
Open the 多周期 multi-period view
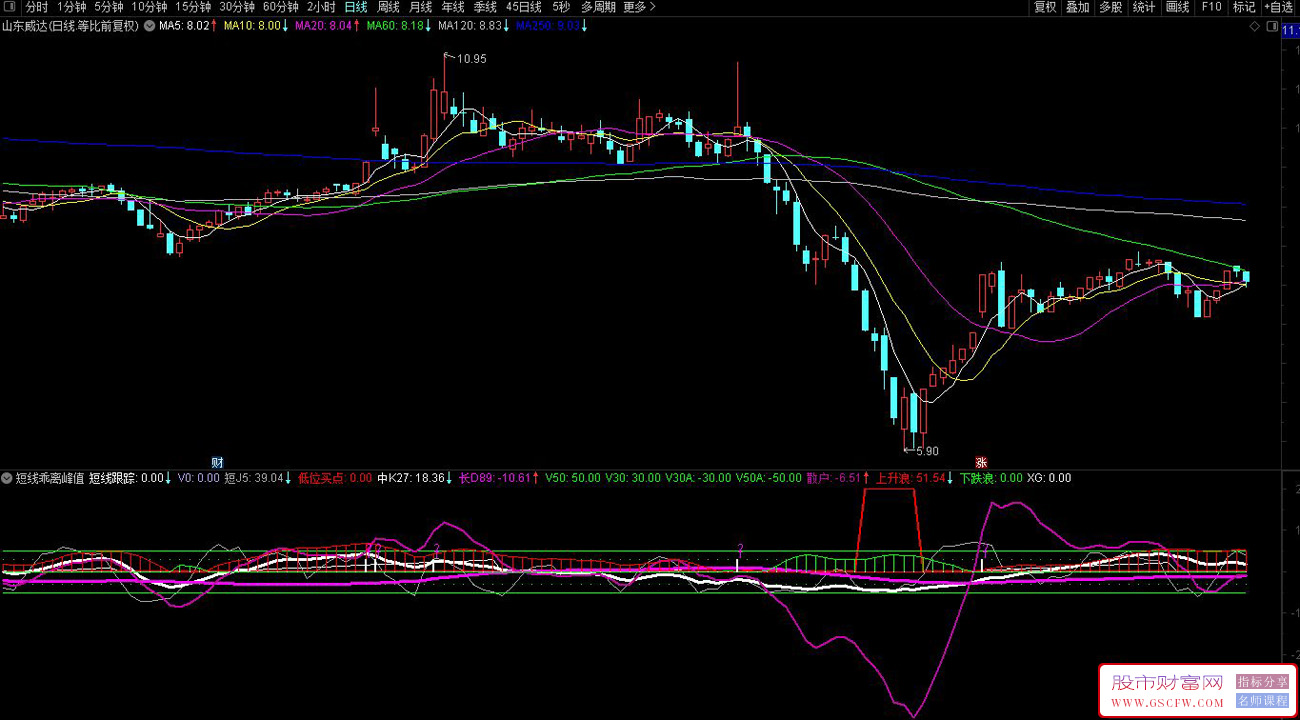pos(599,7)
